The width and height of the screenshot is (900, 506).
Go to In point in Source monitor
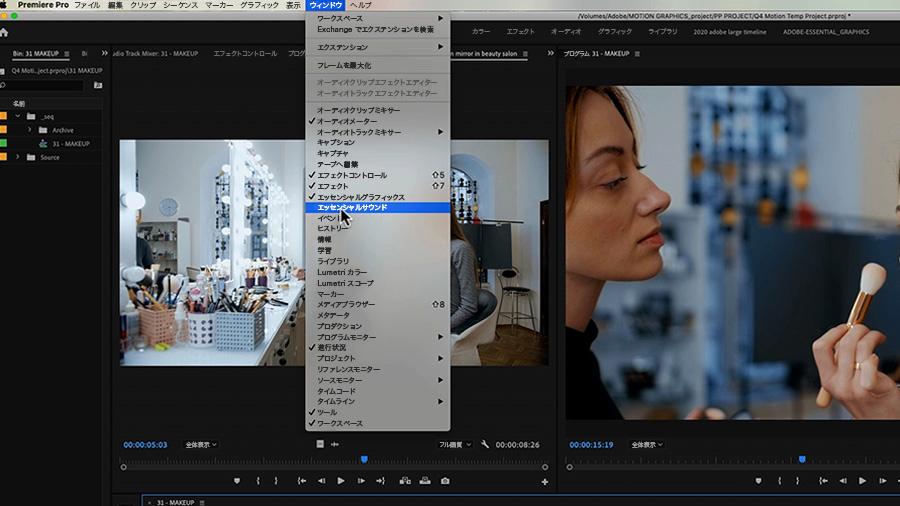(x=301, y=481)
